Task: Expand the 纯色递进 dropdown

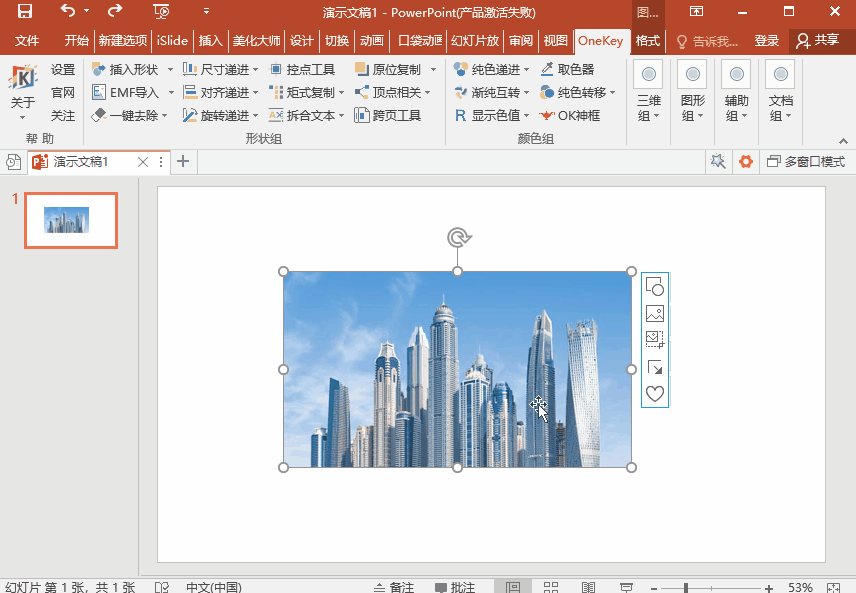Action: [527, 70]
